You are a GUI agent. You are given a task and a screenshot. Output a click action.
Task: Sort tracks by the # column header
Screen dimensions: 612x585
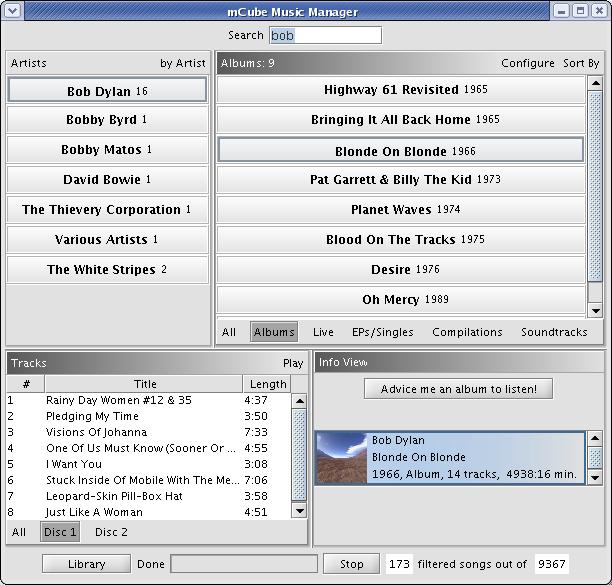pyautogui.click(x=26, y=384)
